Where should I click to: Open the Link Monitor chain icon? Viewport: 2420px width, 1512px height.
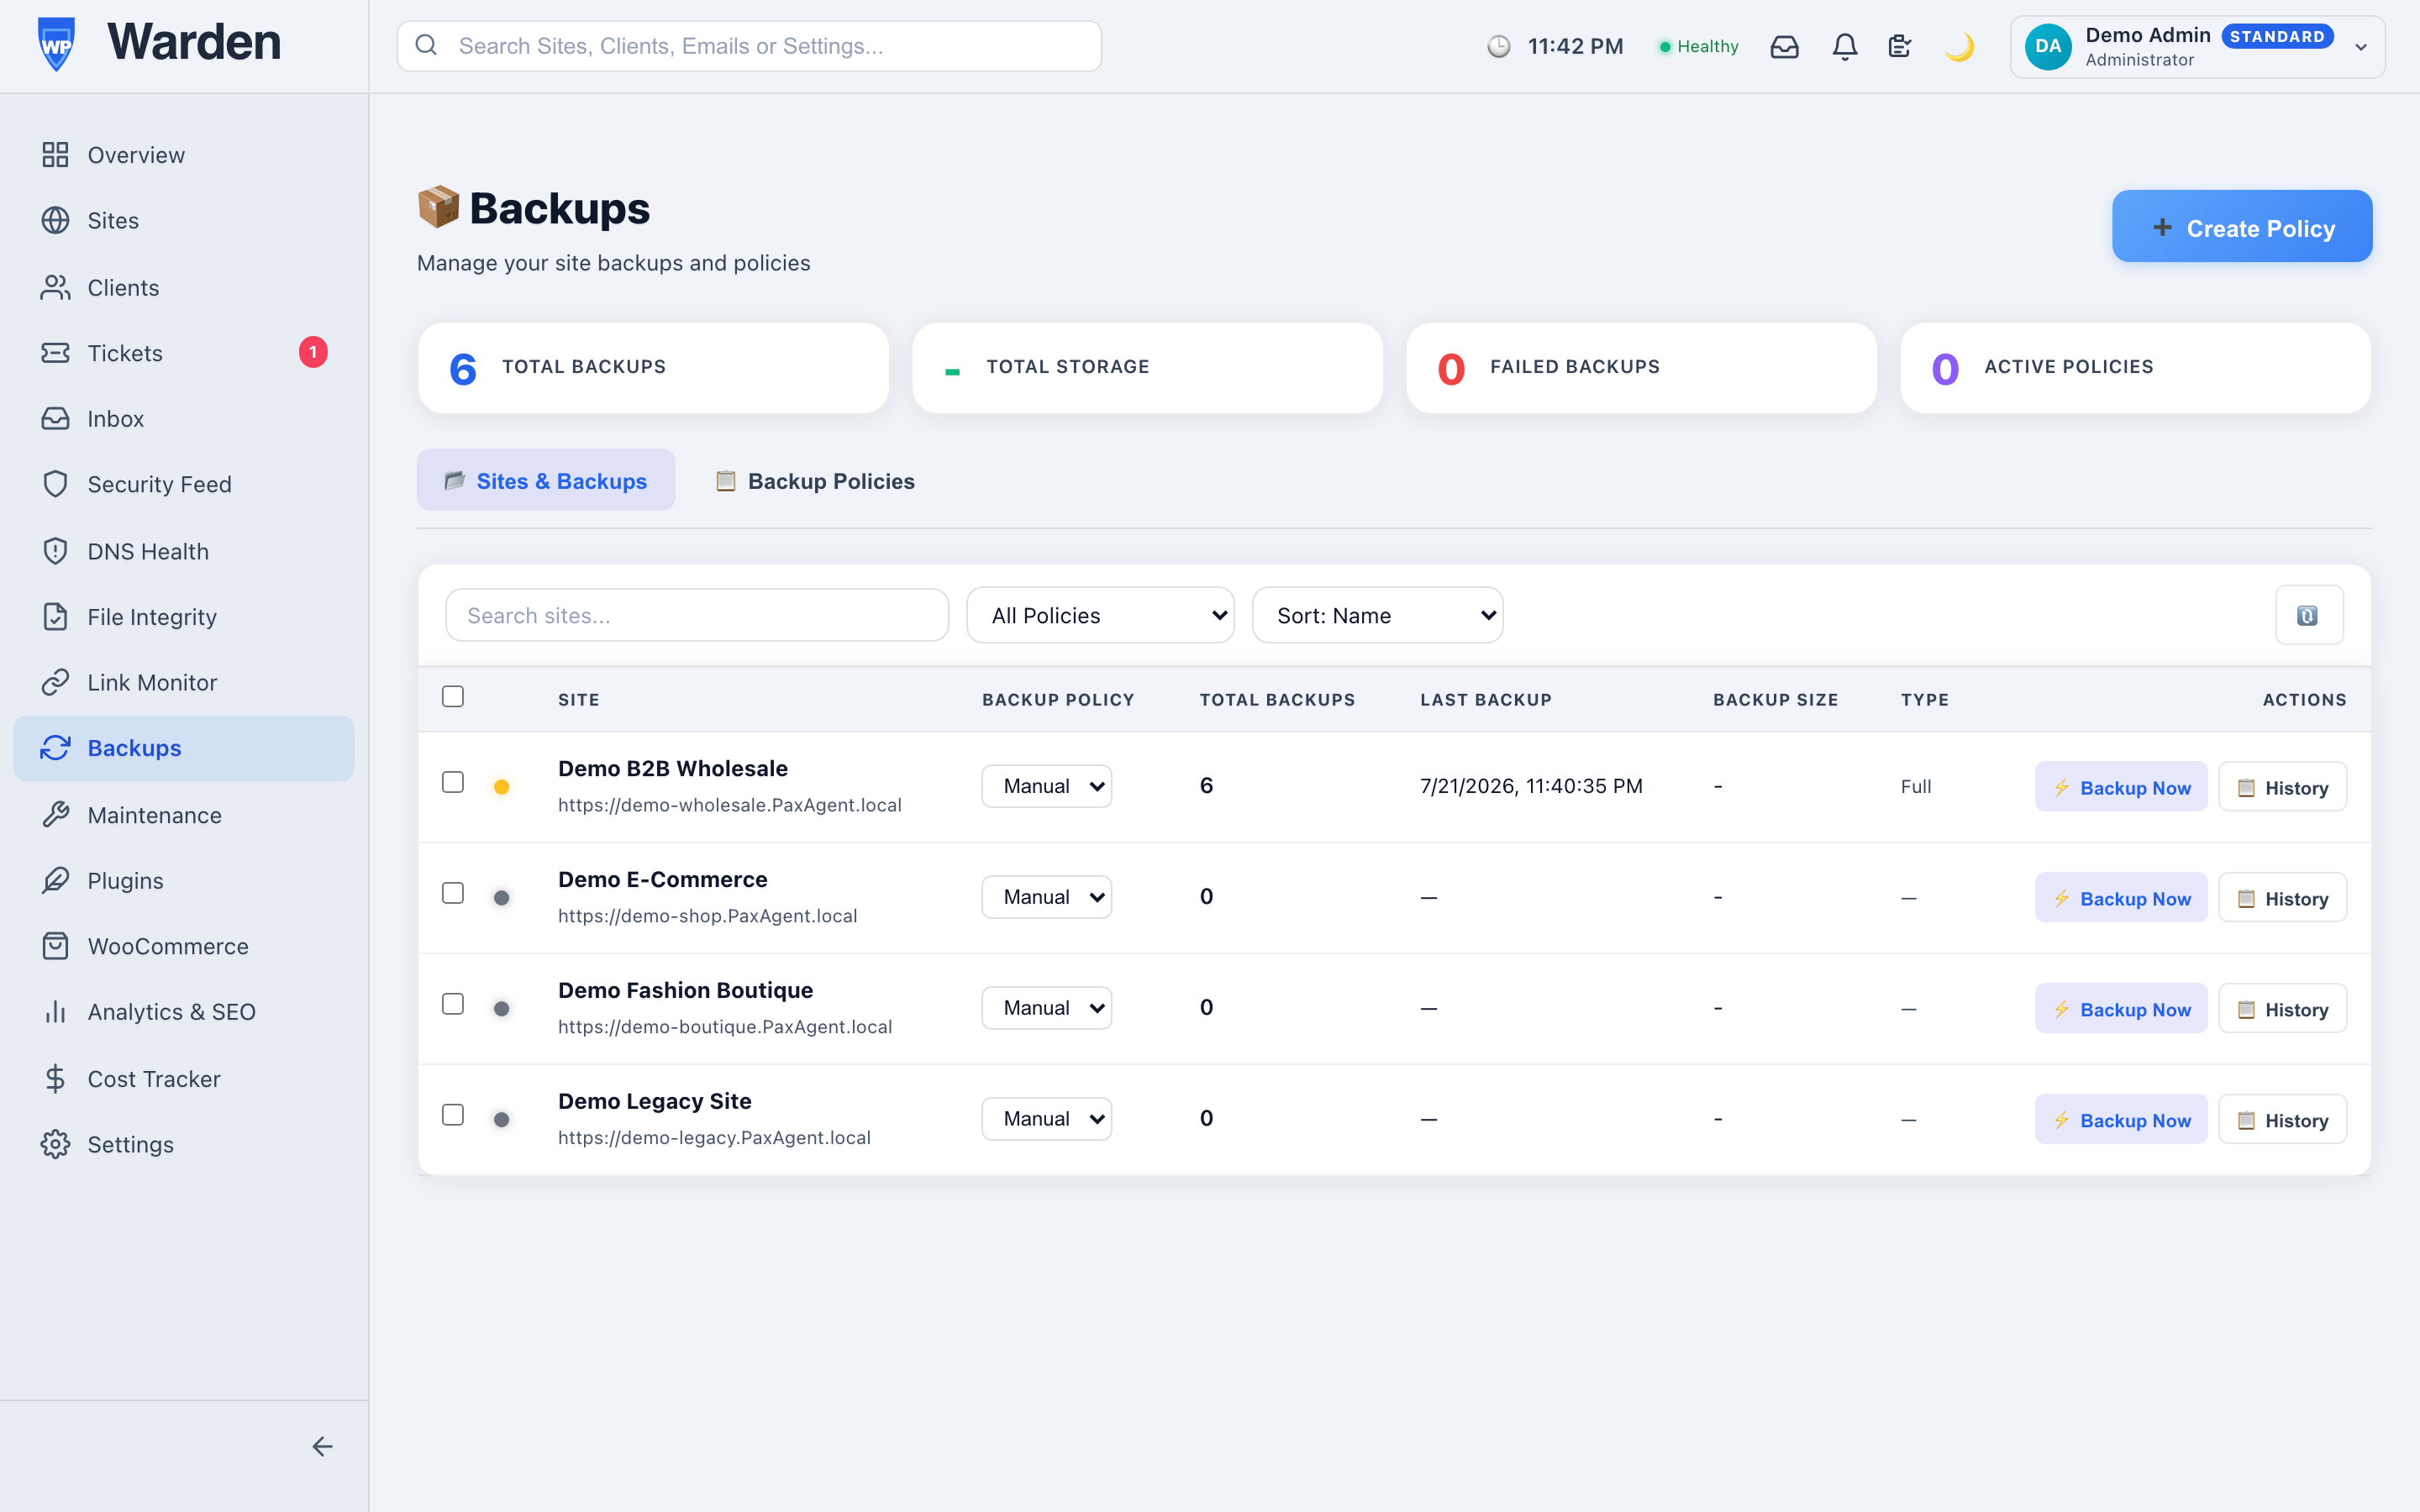[x=55, y=682]
